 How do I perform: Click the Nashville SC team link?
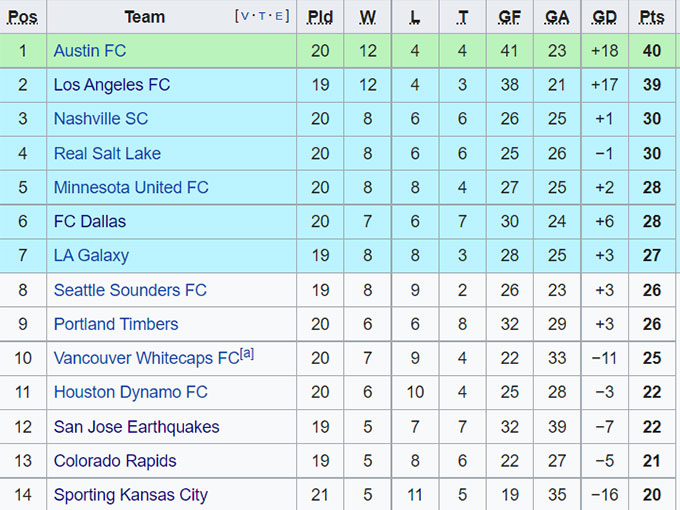click(x=101, y=119)
